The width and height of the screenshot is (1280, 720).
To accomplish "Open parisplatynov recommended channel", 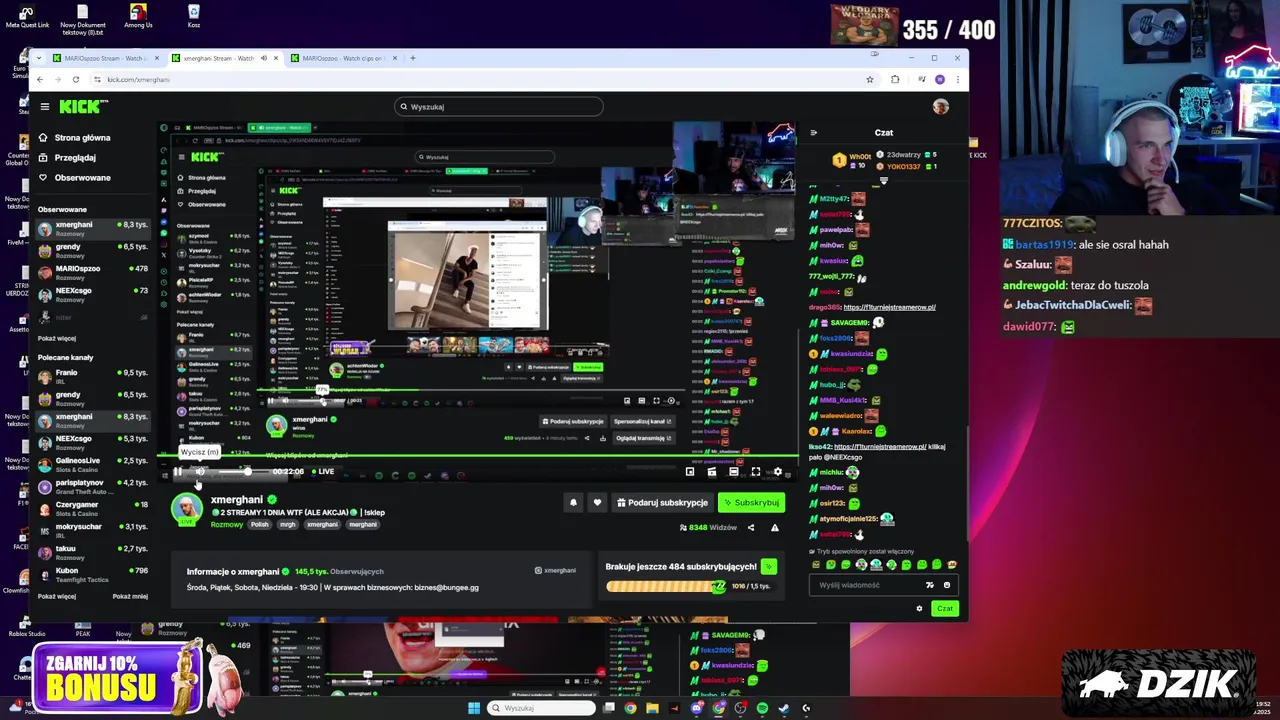I will [x=93, y=487].
